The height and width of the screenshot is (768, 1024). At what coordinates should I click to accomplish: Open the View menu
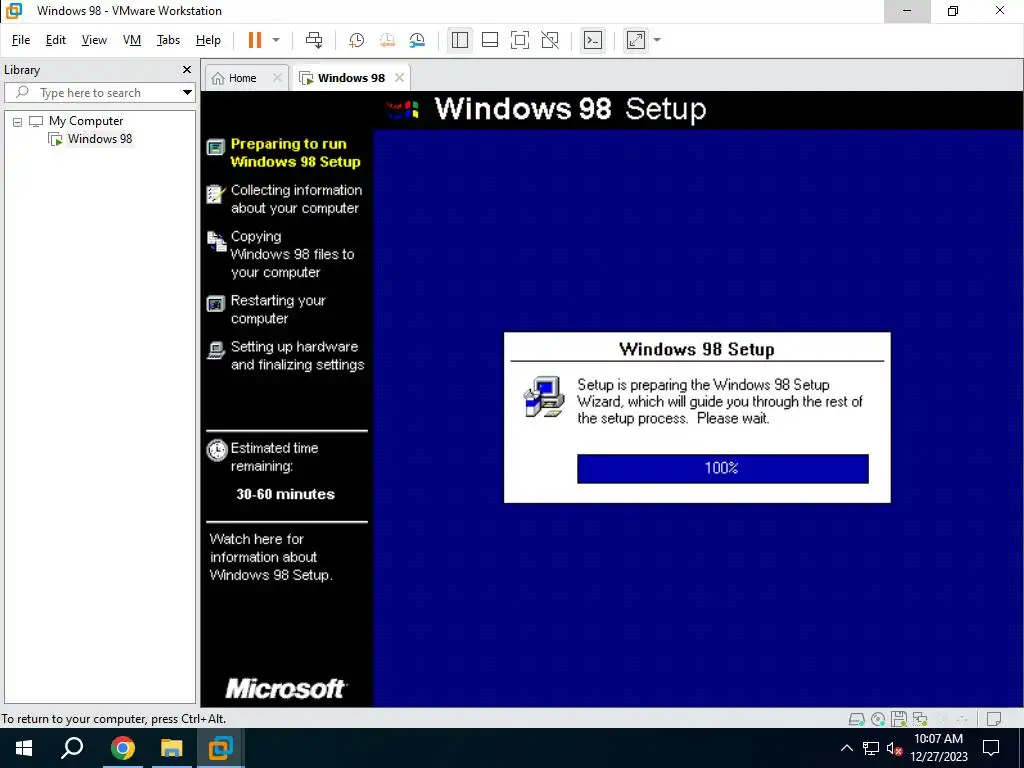point(94,40)
